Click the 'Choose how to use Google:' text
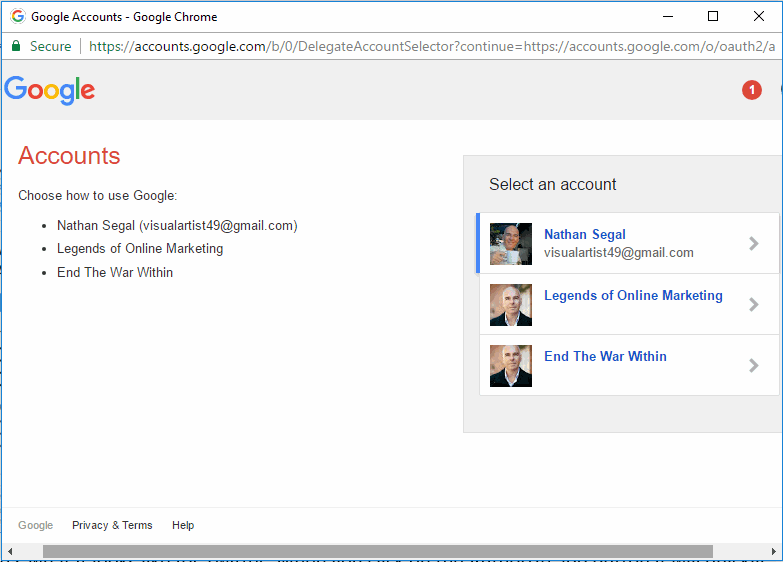Image resolution: width=783 pixels, height=562 pixels. click(98, 195)
